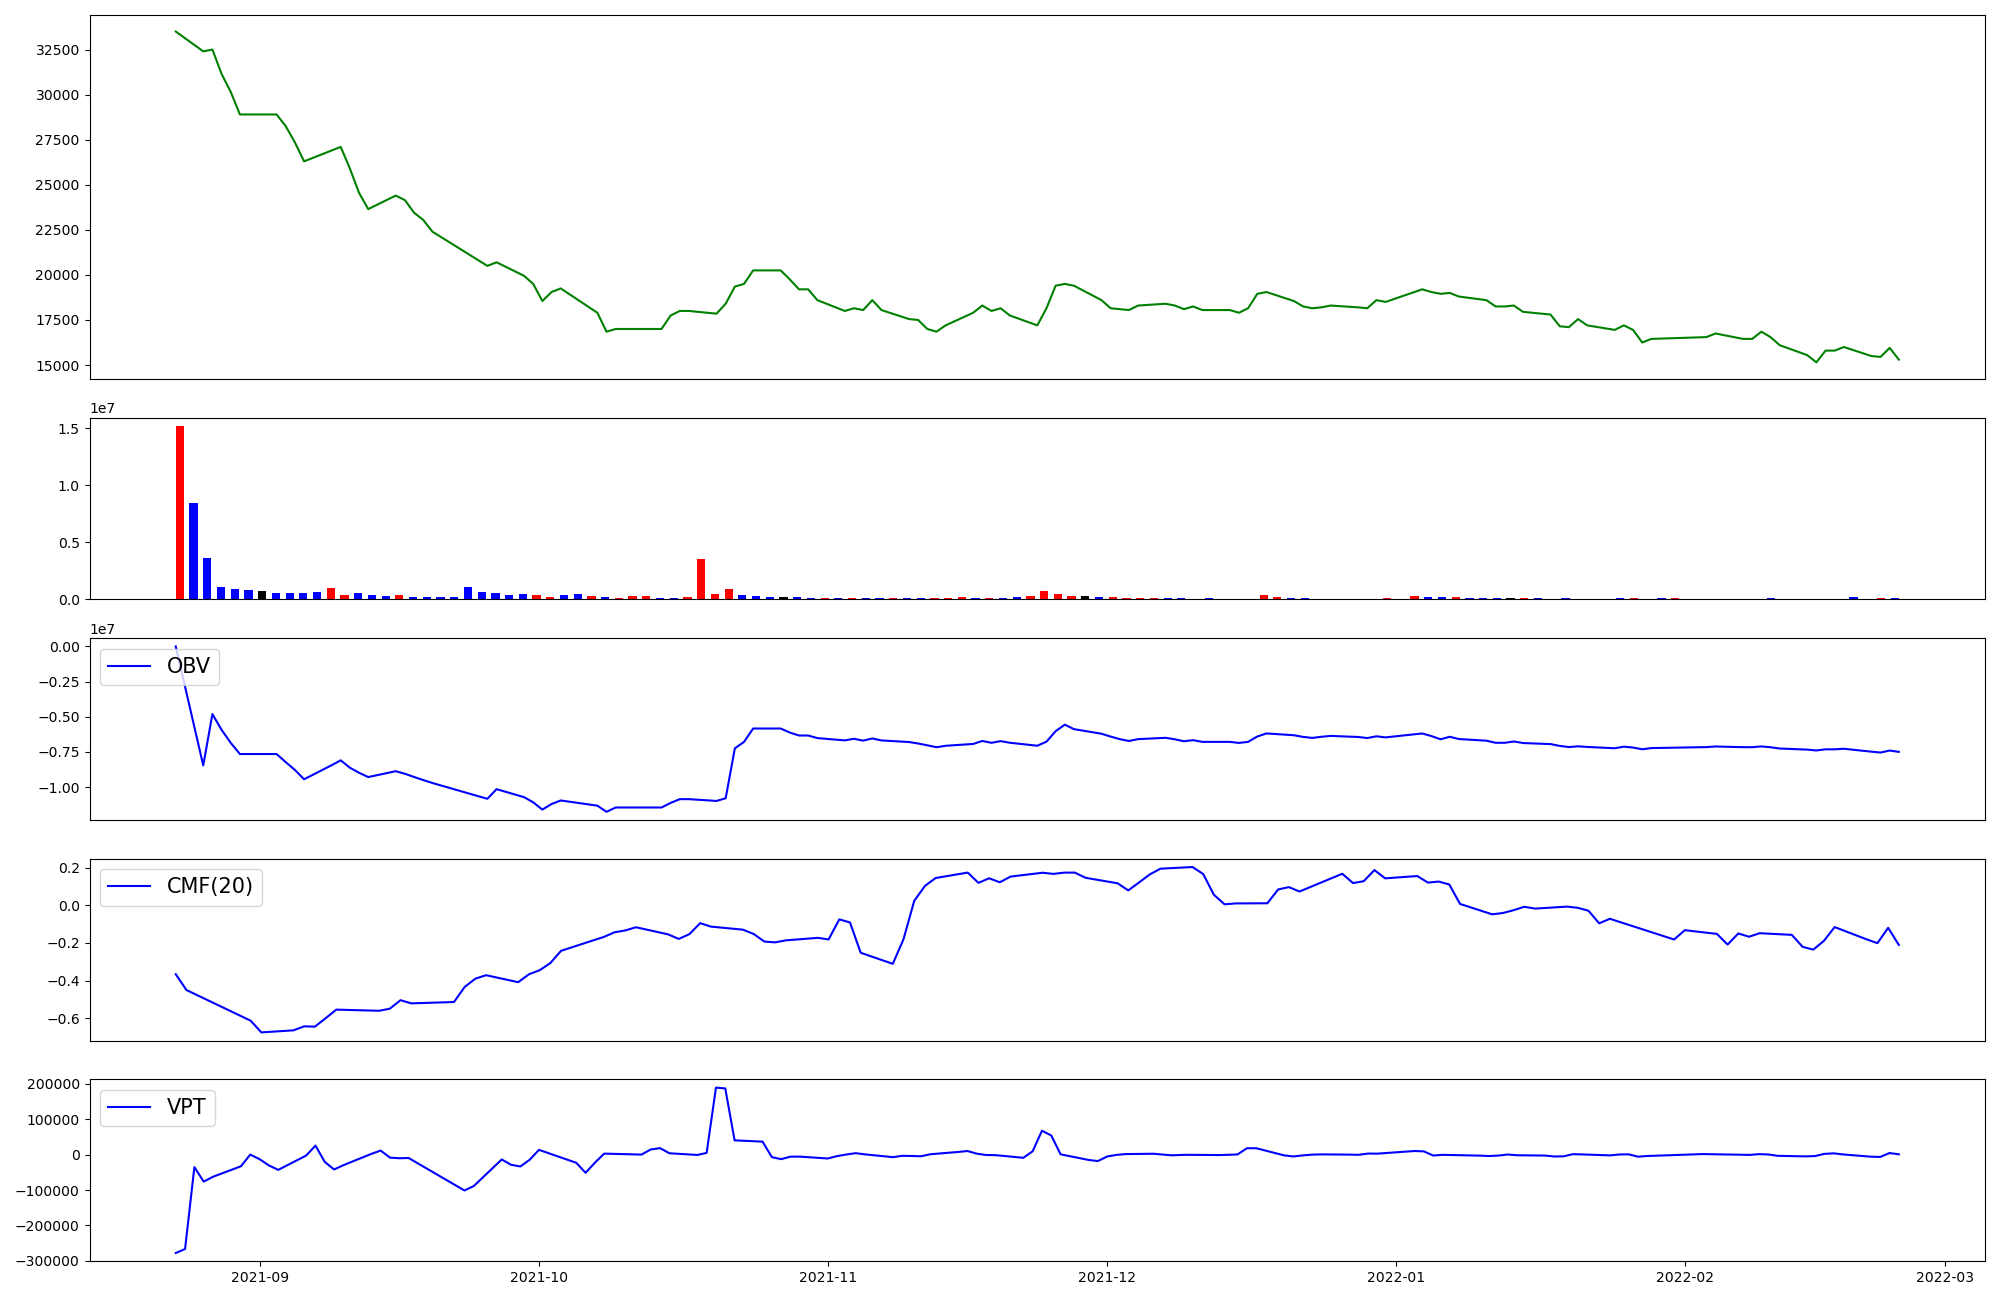Screen dimensions: 2000x1300
Task: Click the 2021-12 date tick label
Action: [x=1107, y=1277]
